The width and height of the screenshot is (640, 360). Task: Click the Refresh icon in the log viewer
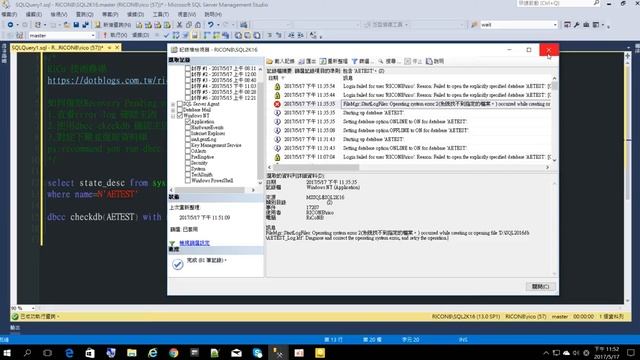coord(323,61)
